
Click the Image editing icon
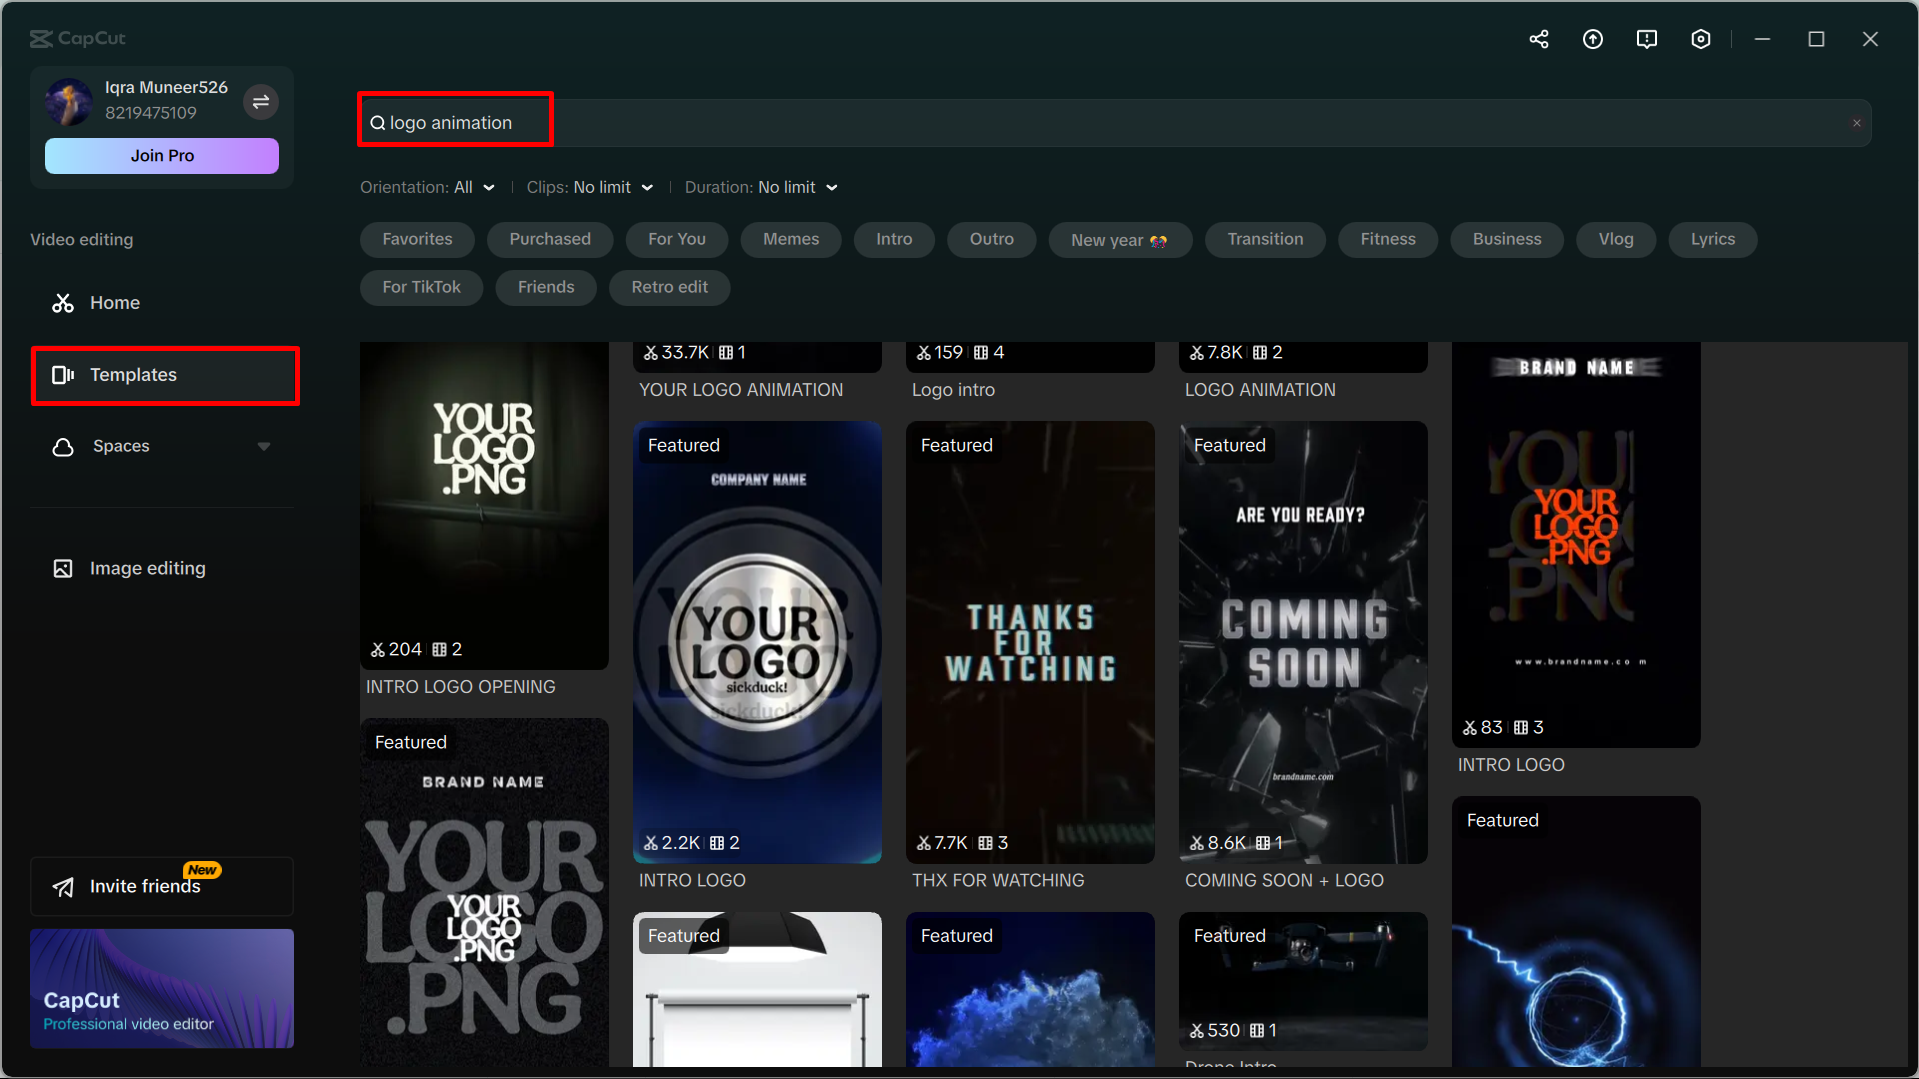[x=63, y=569]
